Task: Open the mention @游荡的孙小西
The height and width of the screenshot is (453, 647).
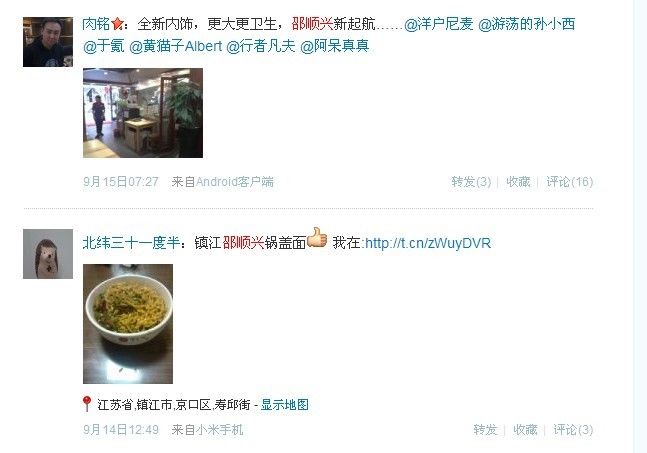Action: [x=527, y=24]
